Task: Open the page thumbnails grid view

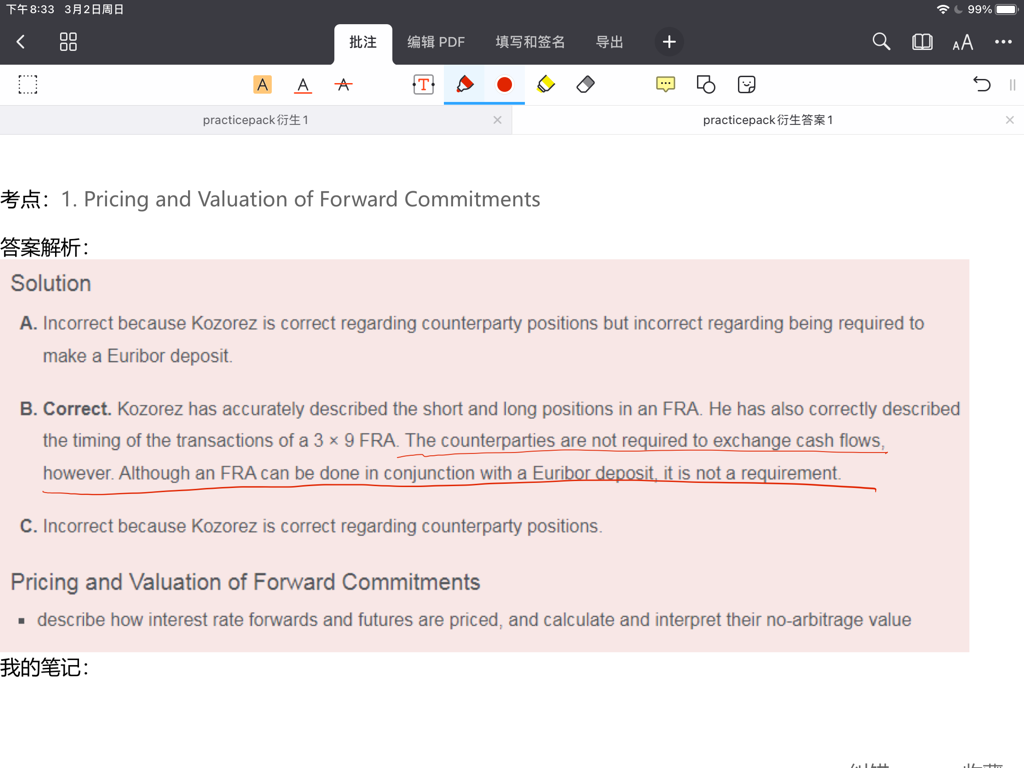Action: click(x=68, y=42)
